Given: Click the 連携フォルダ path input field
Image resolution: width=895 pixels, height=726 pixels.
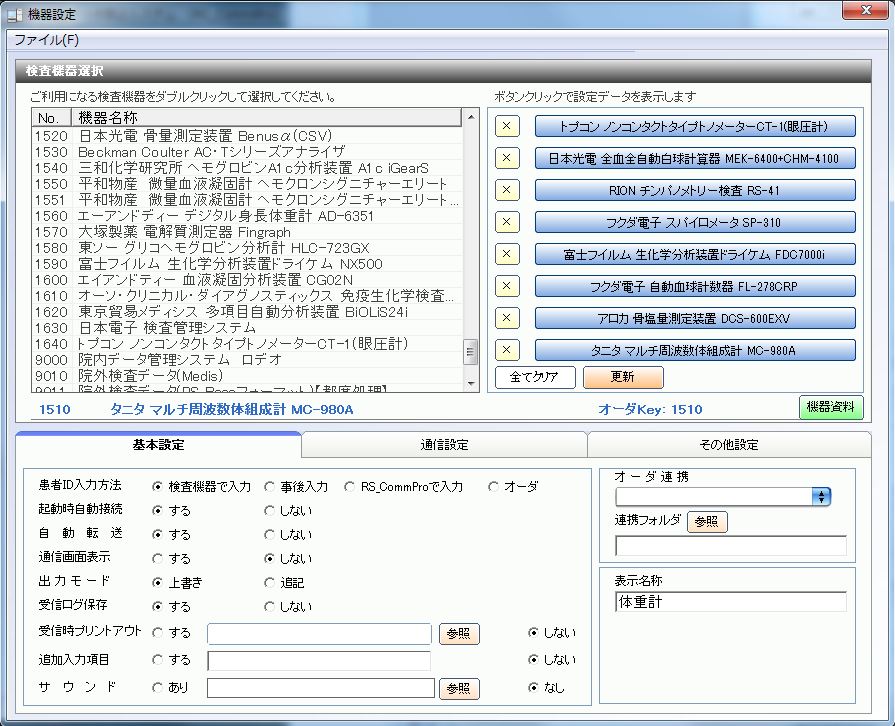Looking at the screenshot, I should (x=731, y=546).
